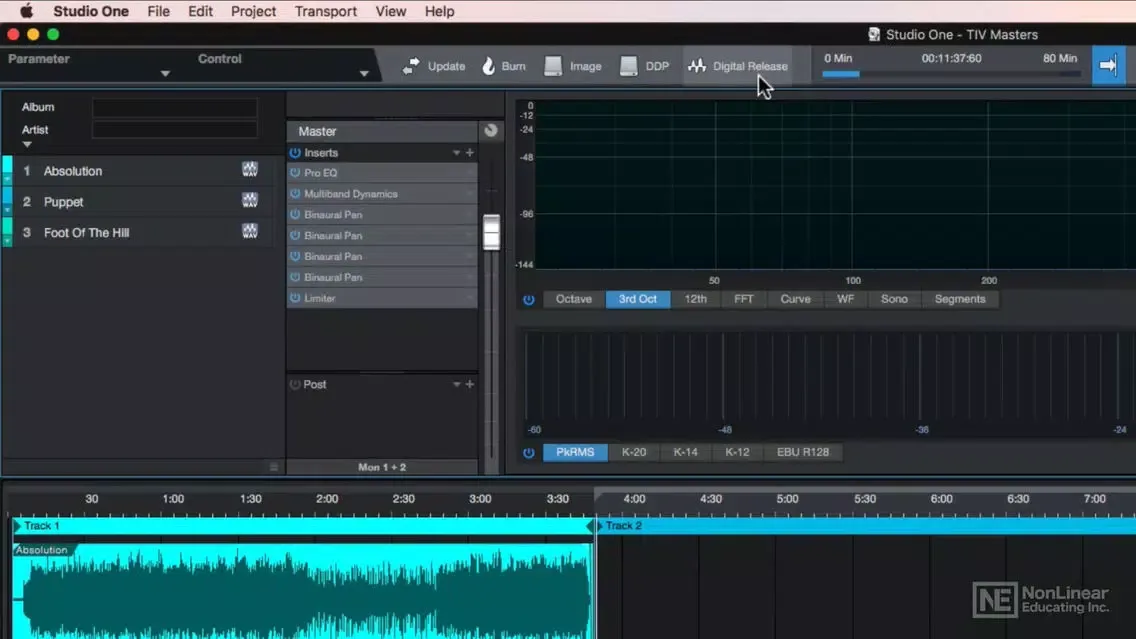
Task: Toggle the Inserts power button
Action: point(295,153)
